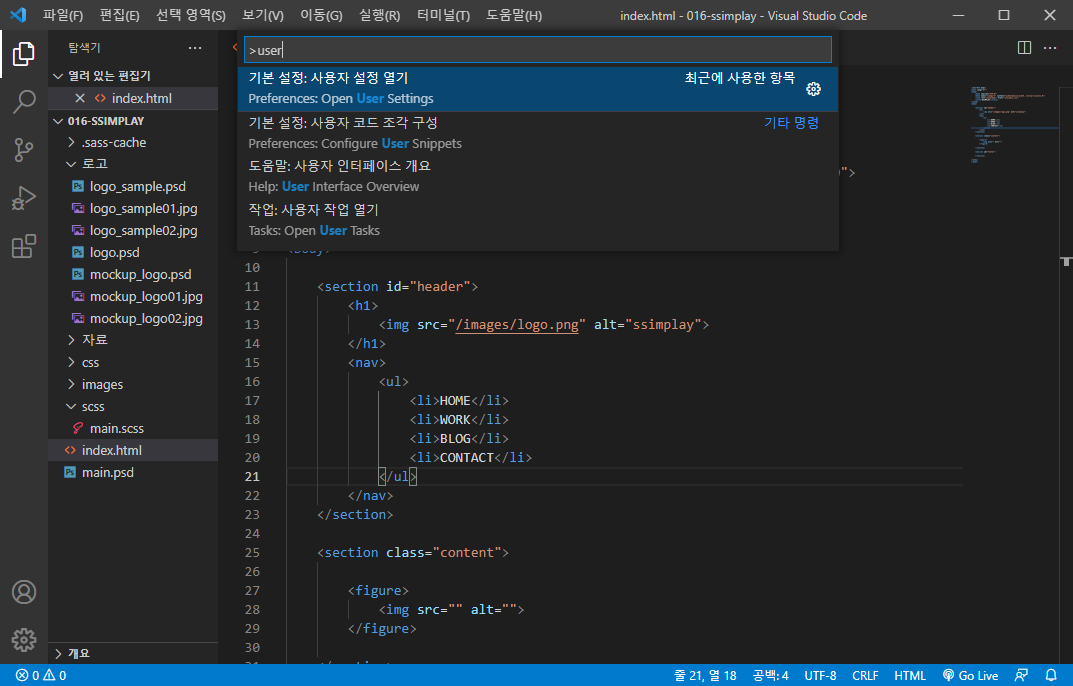1073x686 pixels.
Task: Change line ending via CRLF
Action: point(865,676)
